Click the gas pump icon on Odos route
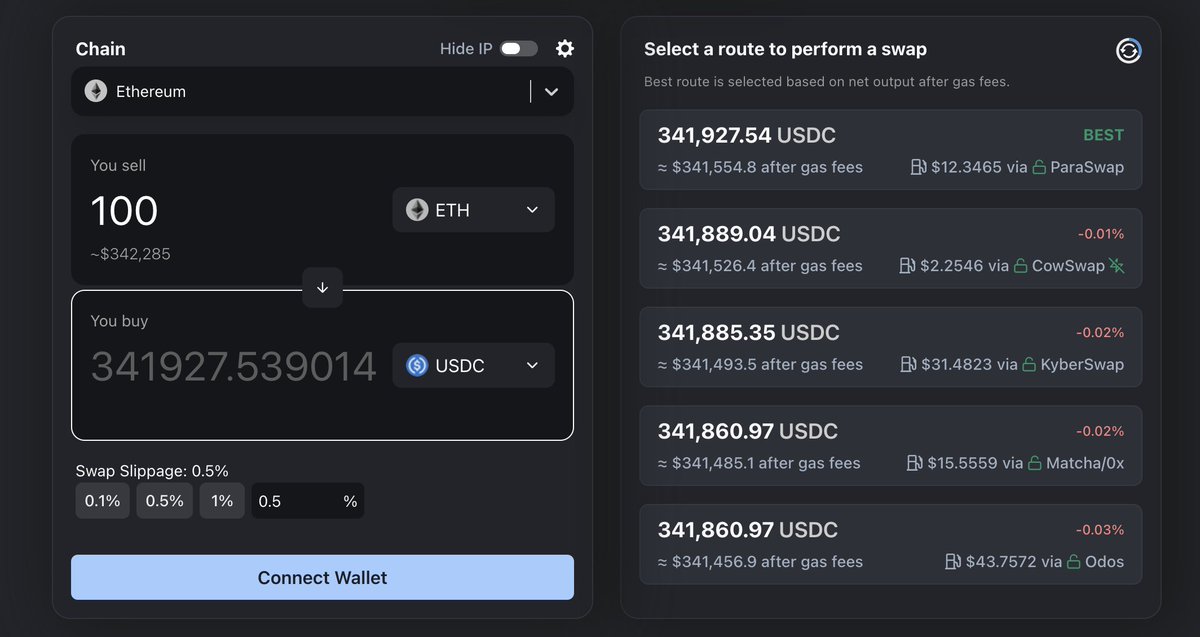This screenshot has height=637, width=1200. (953, 562)
